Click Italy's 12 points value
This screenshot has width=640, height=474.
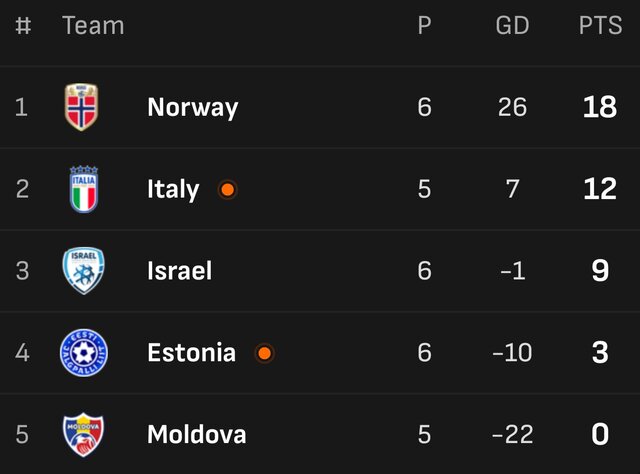(600, 189)
